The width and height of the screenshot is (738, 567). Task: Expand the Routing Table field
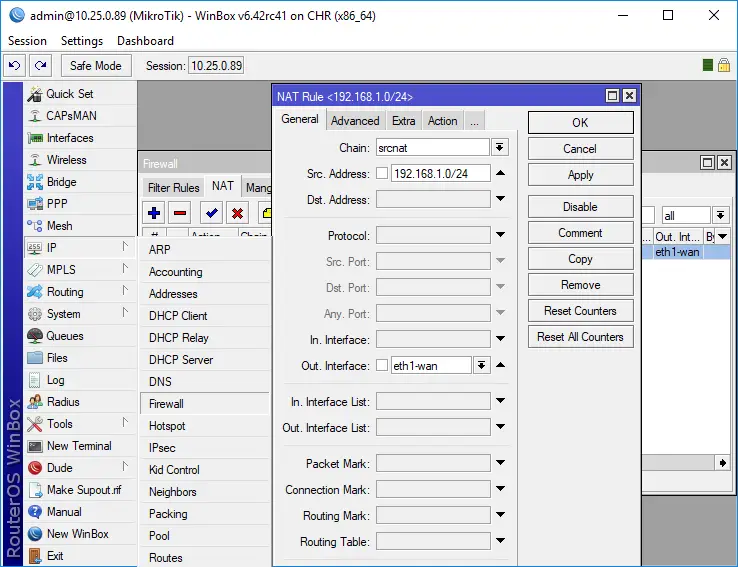tap(500, 540)
